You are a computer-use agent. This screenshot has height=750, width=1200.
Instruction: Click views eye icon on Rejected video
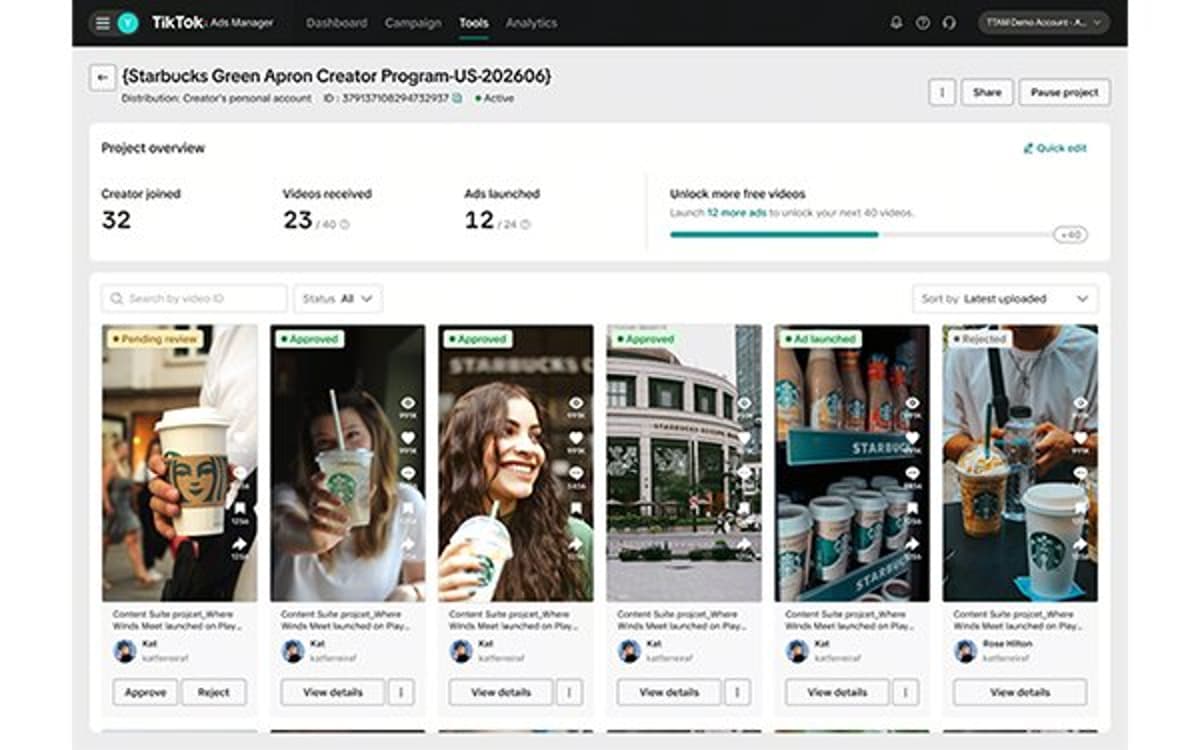1080,403
